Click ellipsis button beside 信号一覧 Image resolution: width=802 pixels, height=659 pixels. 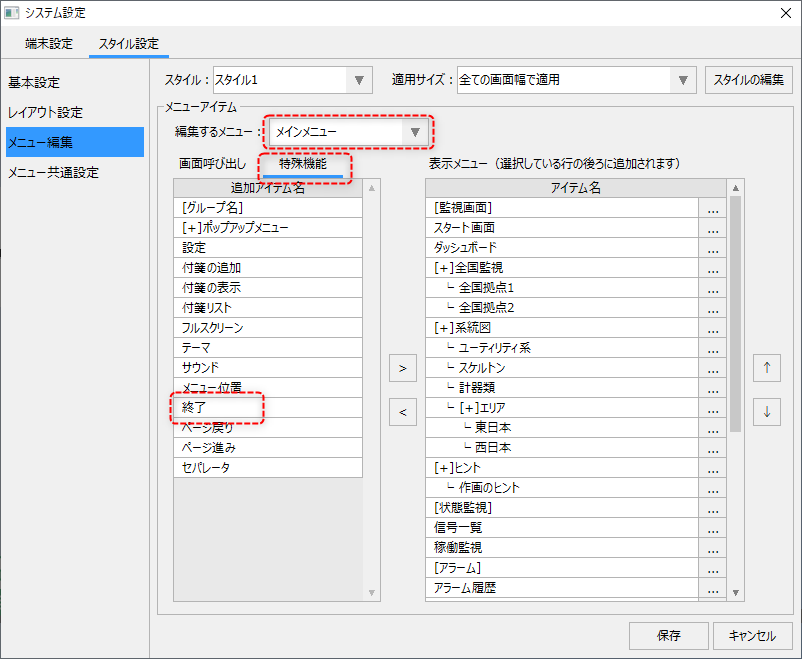(712, 528)
